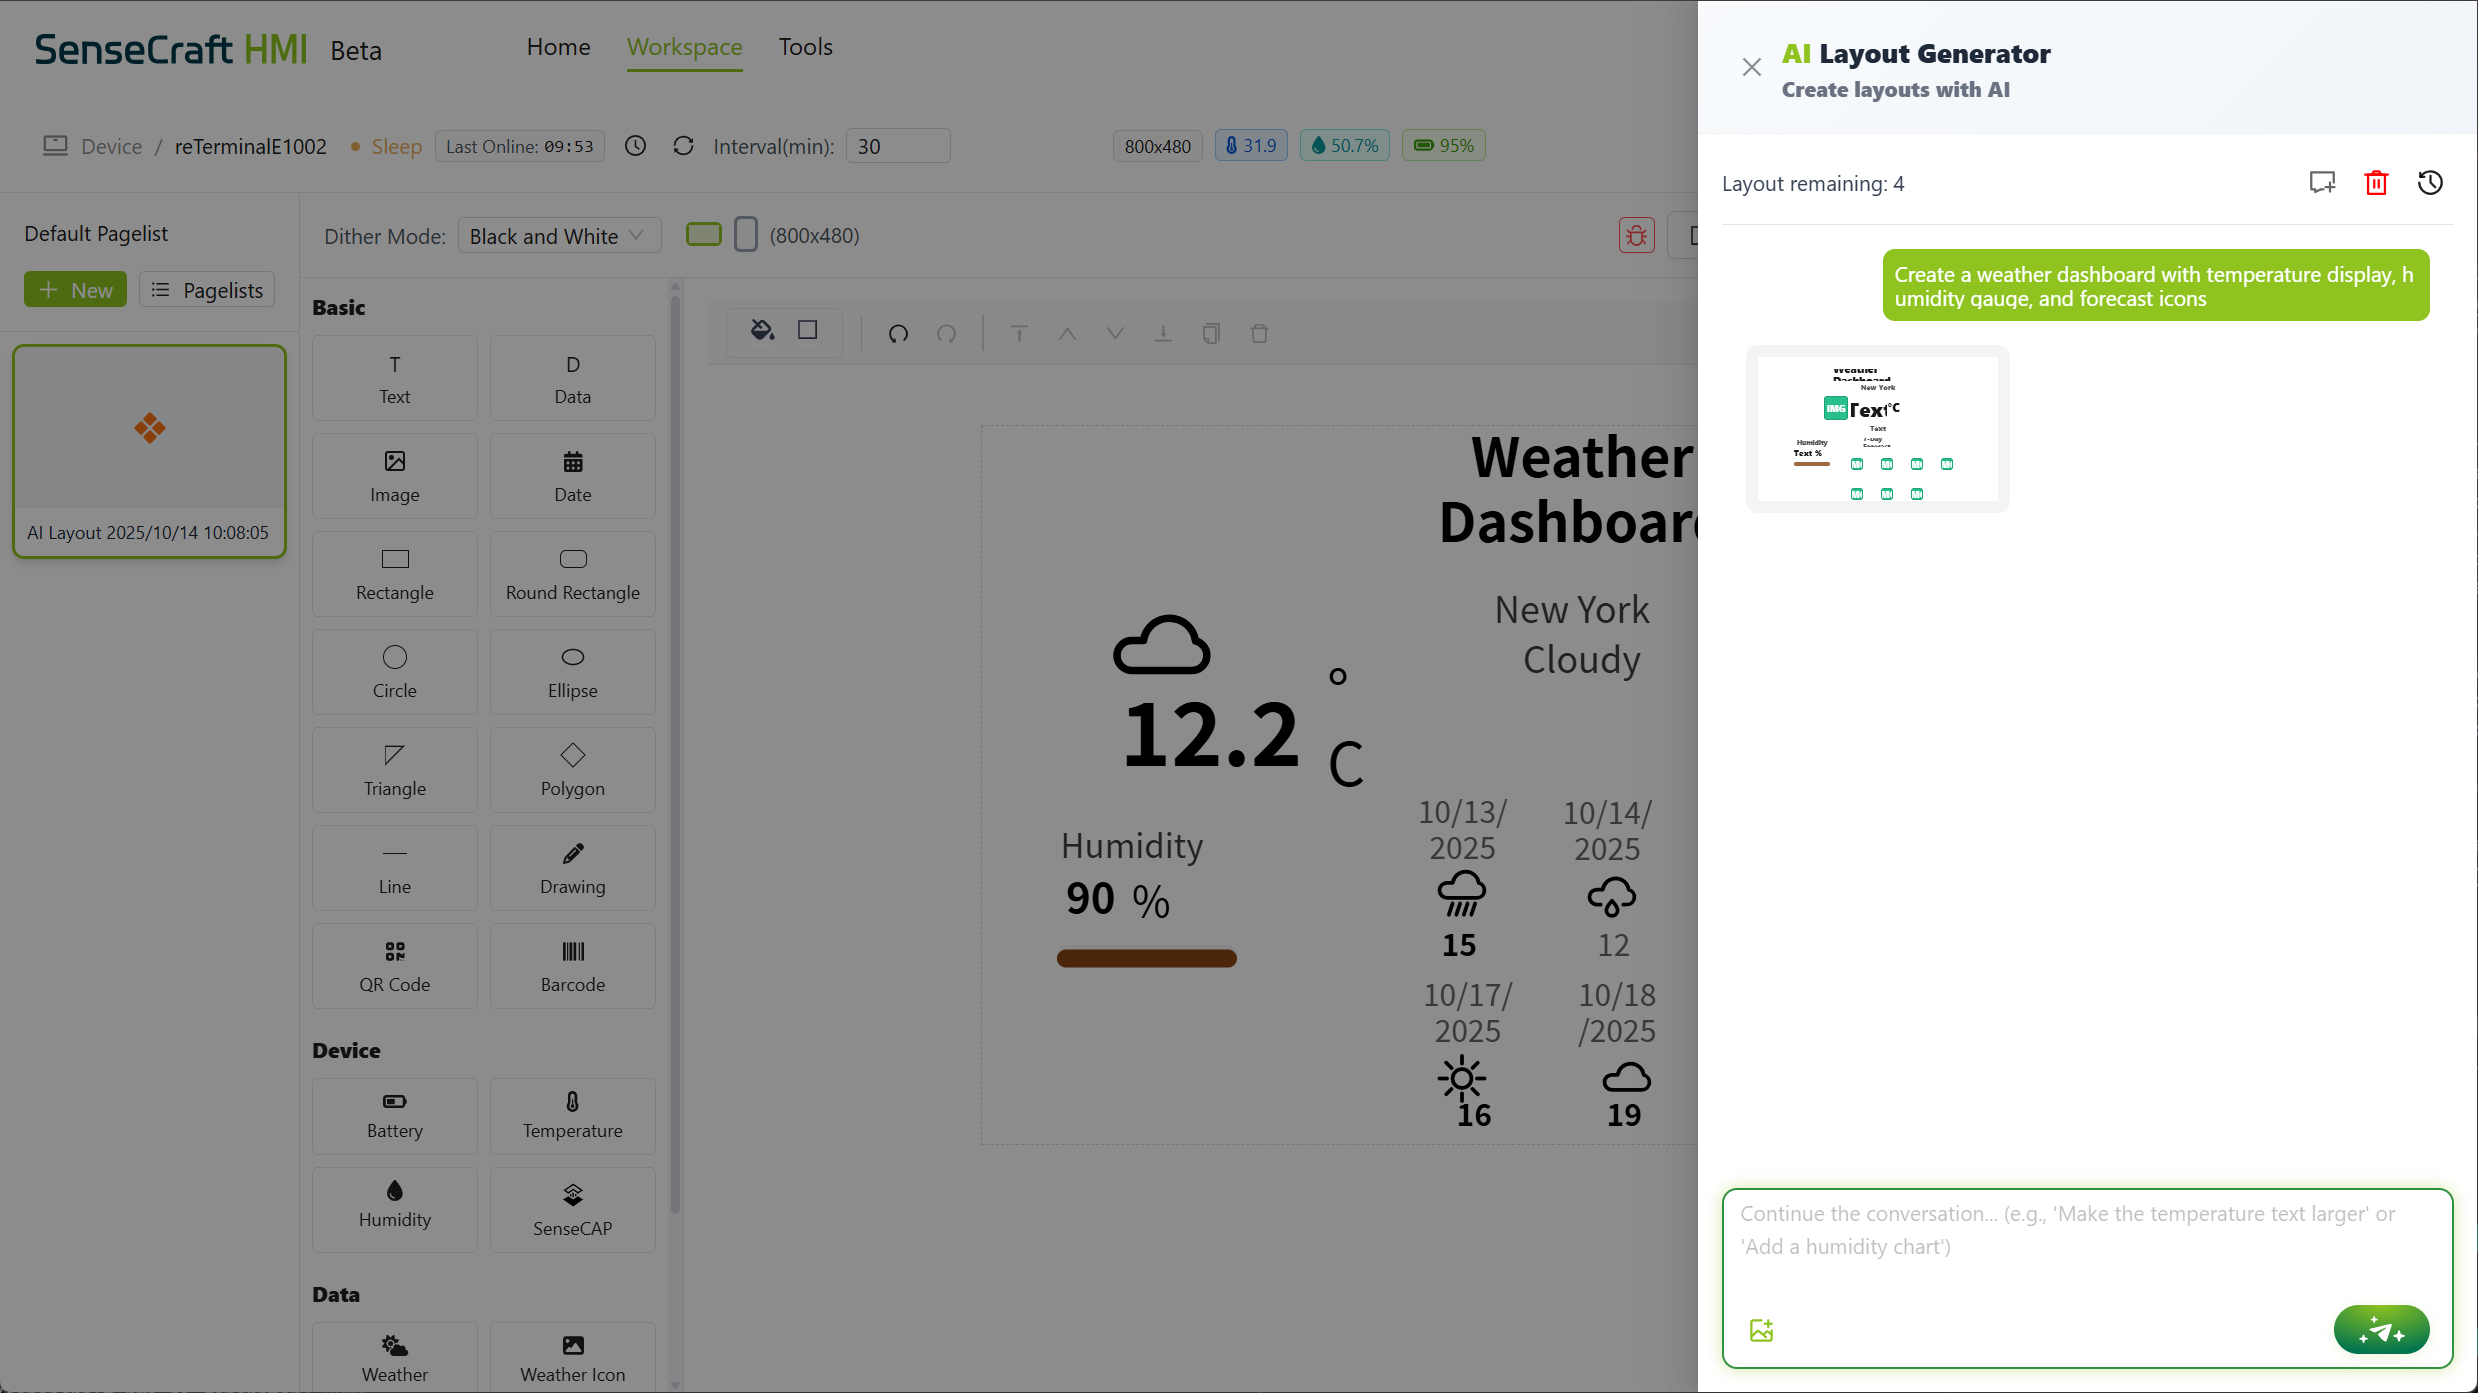
Task: Open the red bug debug icon
Action: (1636, 236)
